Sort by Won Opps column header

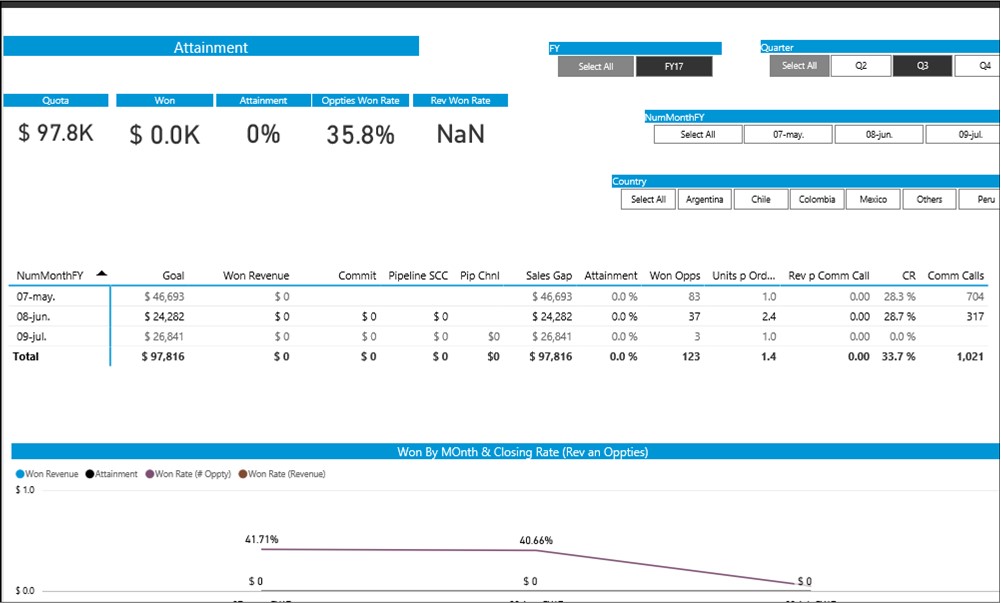[675, 276]
